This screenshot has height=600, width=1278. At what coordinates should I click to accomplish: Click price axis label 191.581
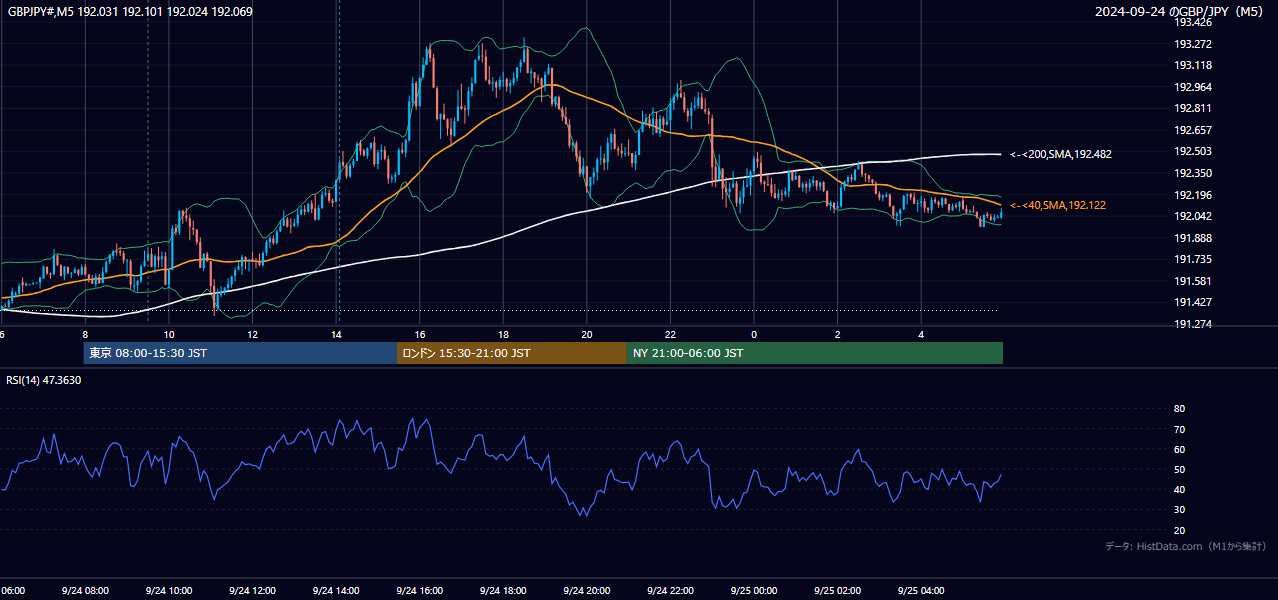point(1193,281)
